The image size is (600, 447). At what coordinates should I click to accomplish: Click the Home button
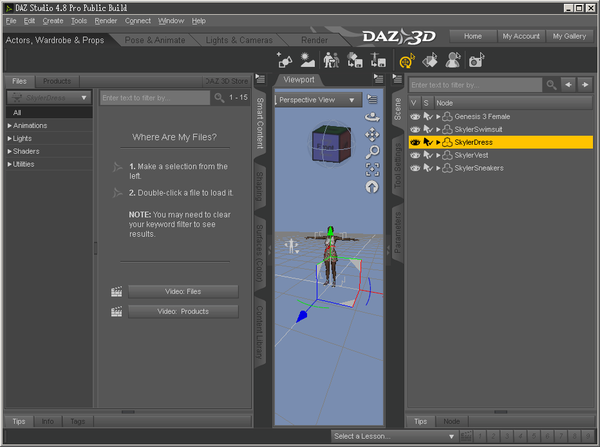click(473, 36)
